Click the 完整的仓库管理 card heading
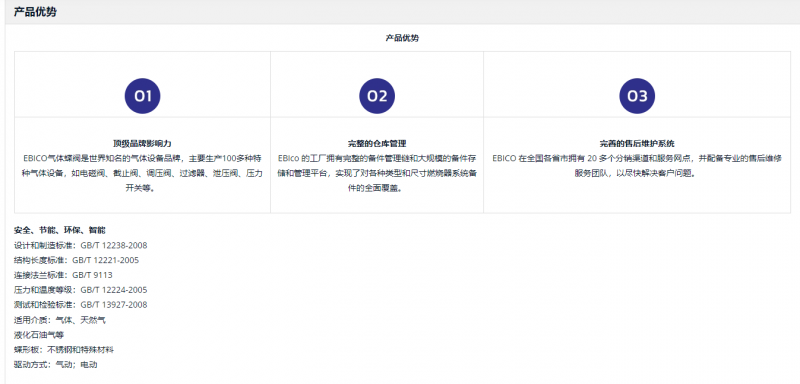The height and width of the screenshot is (384, 800). click(377, 143)
